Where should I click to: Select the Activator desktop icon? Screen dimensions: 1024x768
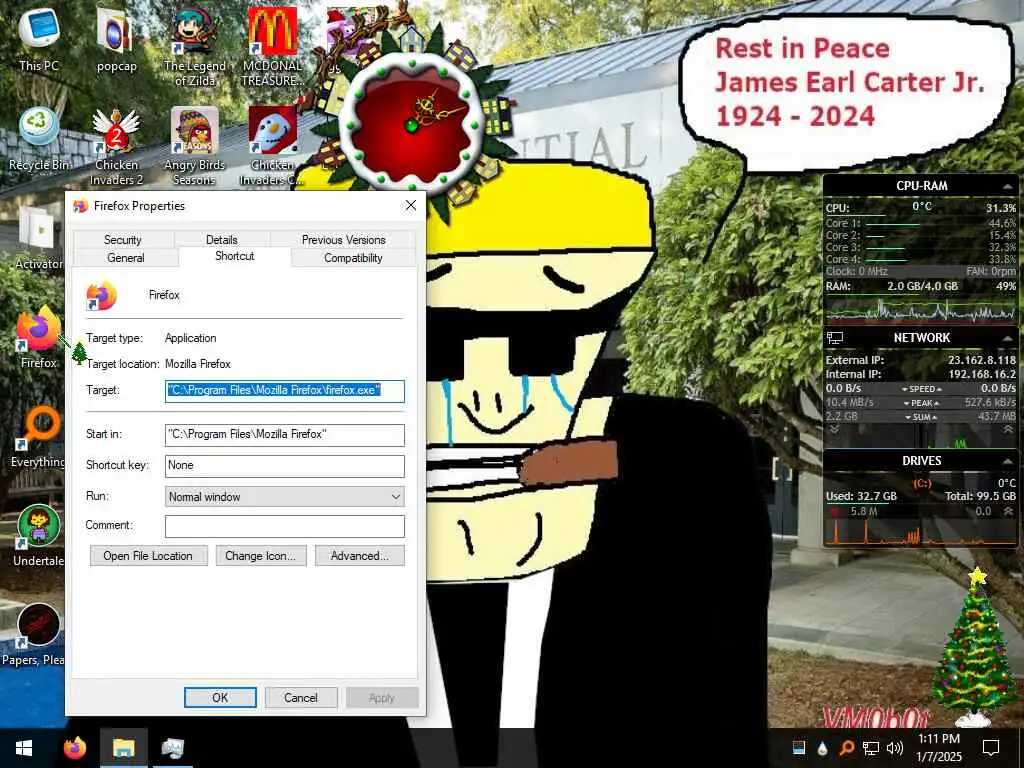tap(39, 238)
